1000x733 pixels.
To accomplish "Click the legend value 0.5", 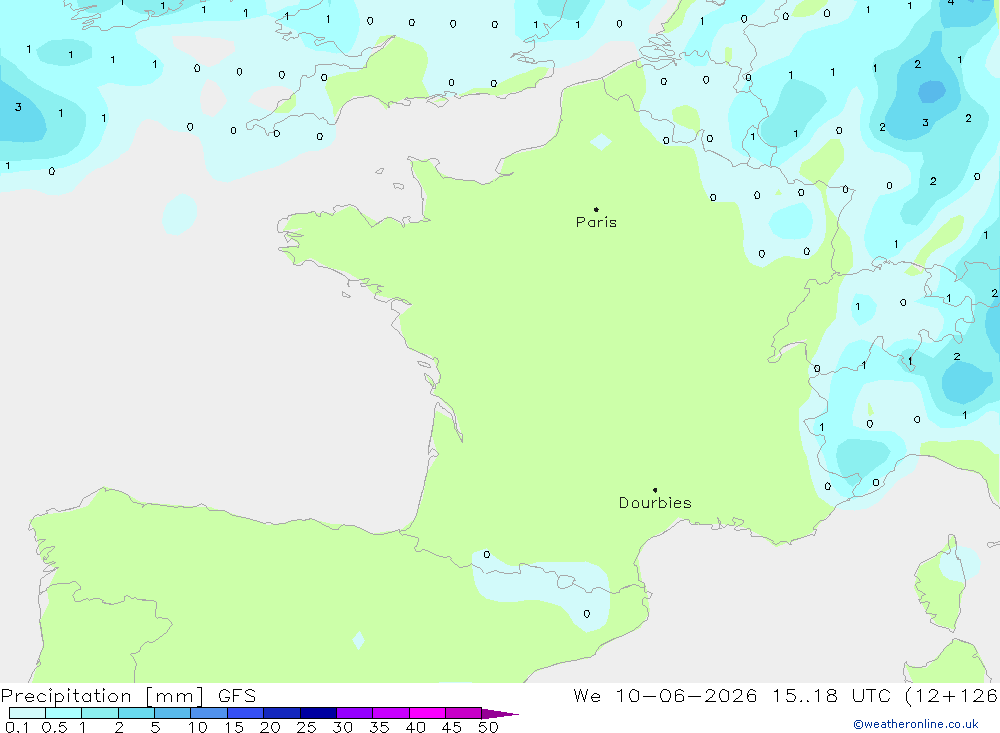I will tap(54, 727).
